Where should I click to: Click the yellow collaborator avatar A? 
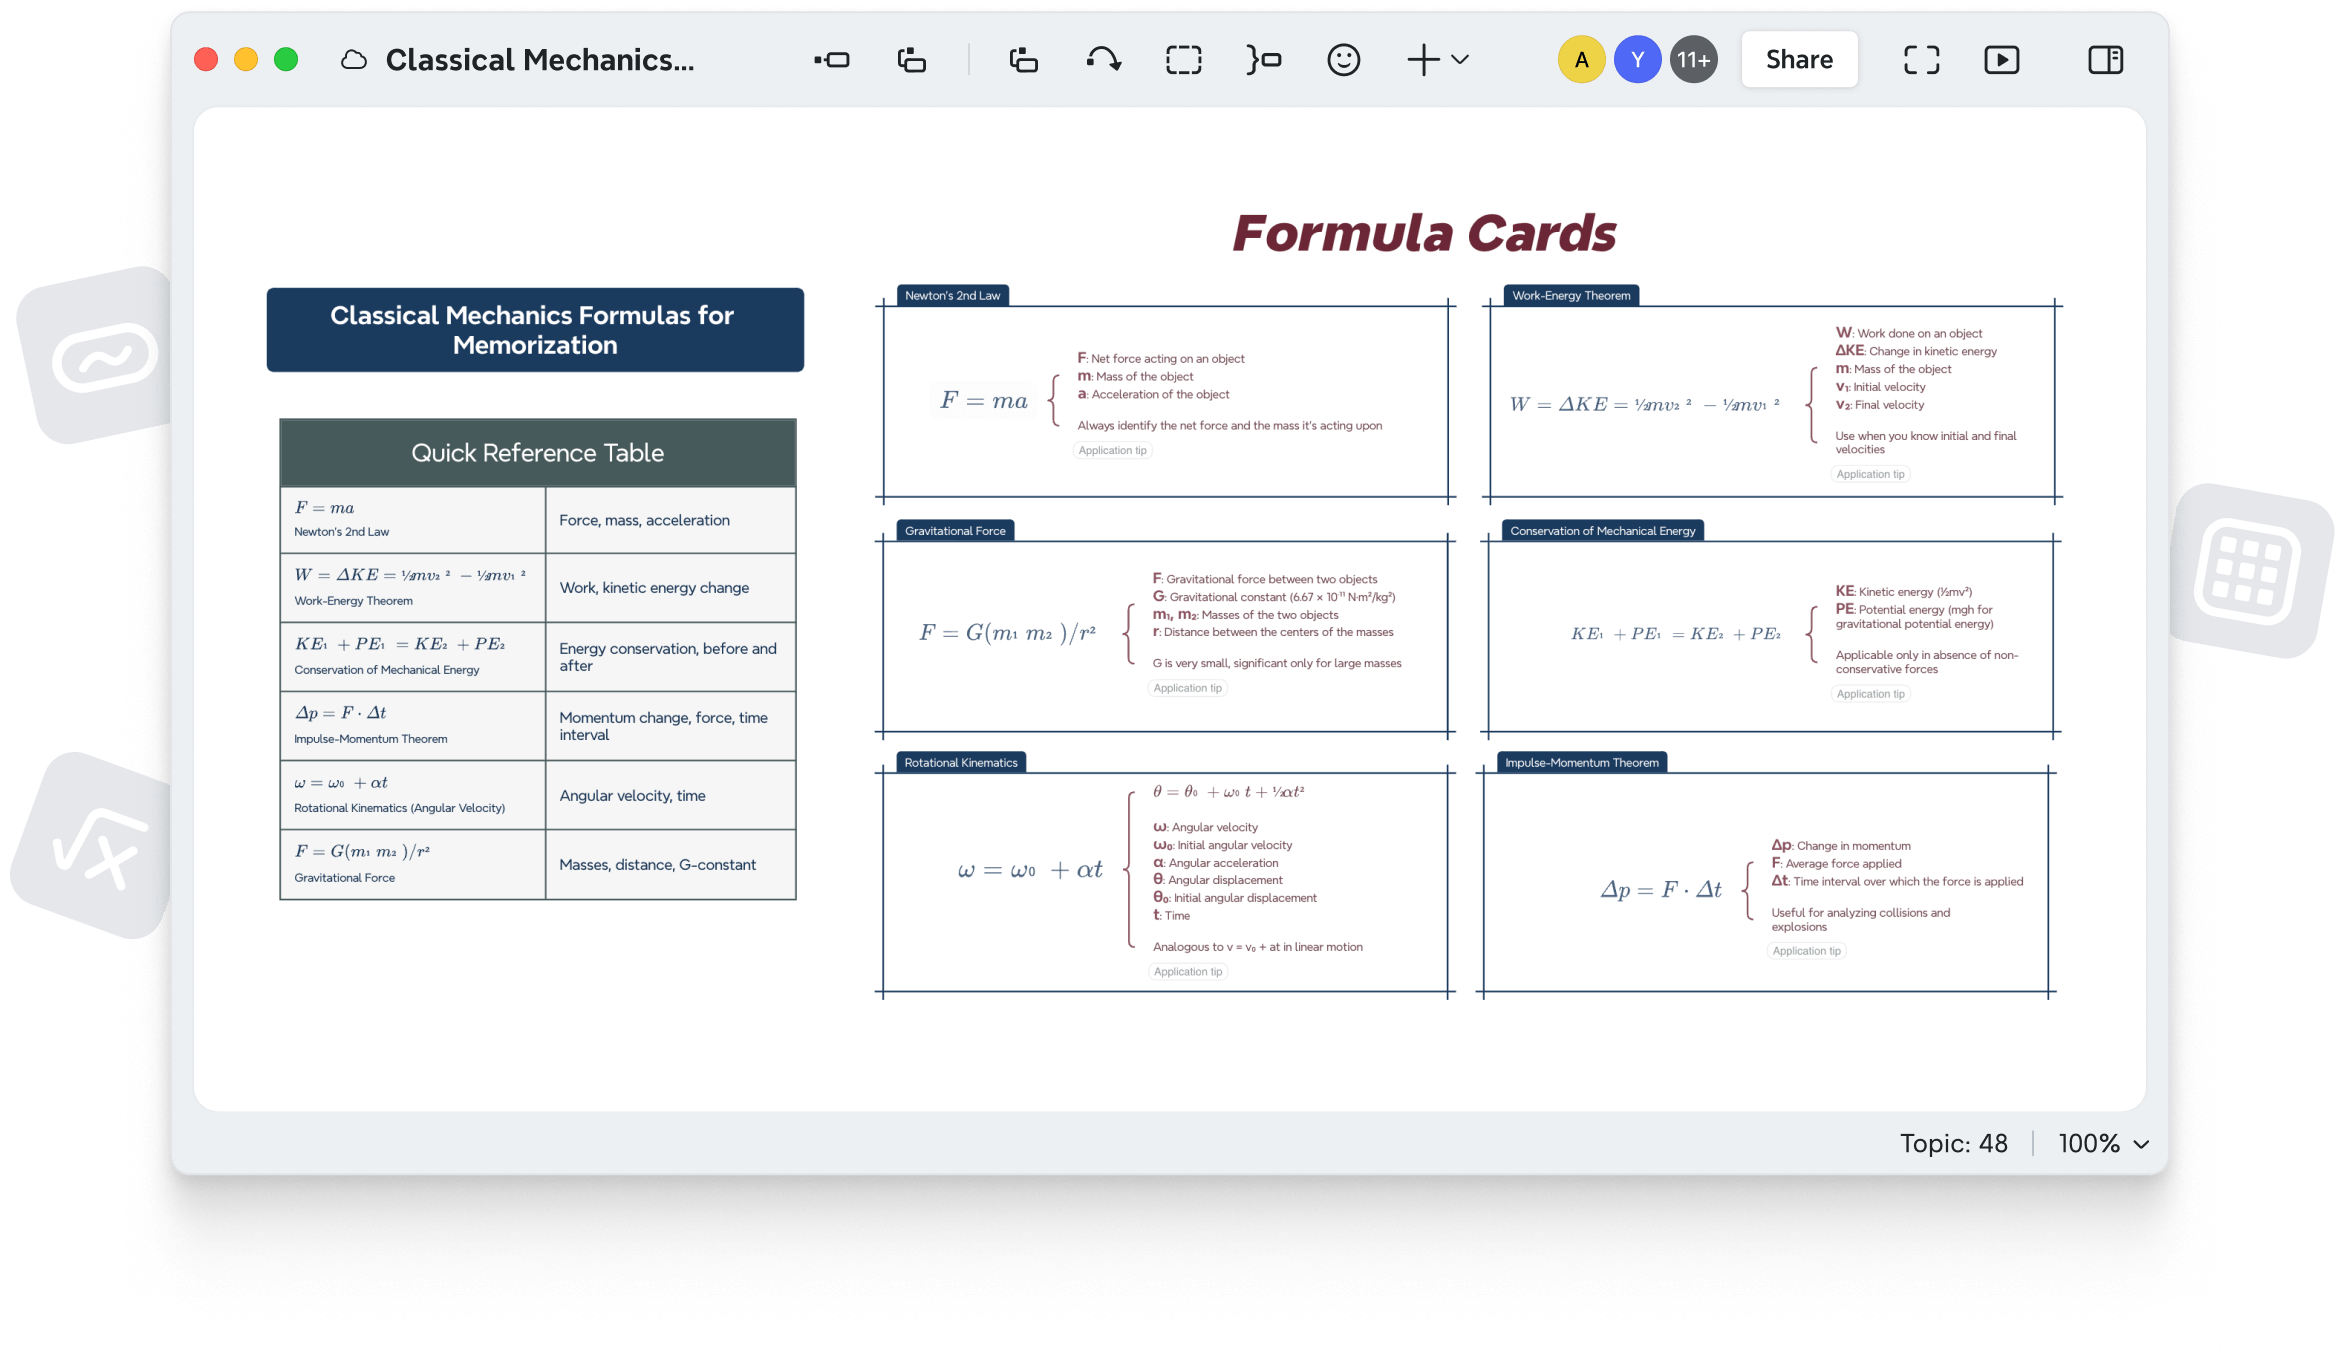tap(1581, 59)
